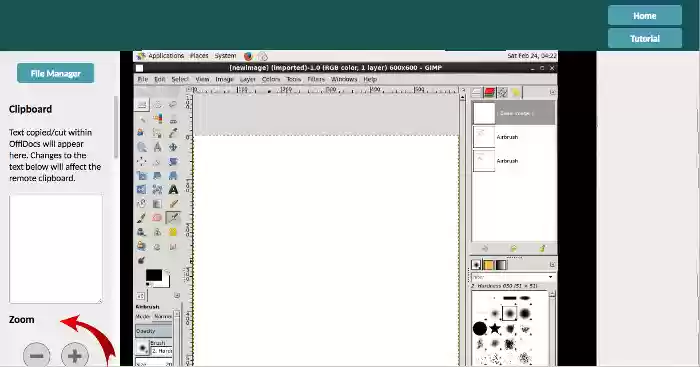Switch to the Gradients tab in brushes dock
This screenshot has height=367, width=700.
tap(501, 265)
